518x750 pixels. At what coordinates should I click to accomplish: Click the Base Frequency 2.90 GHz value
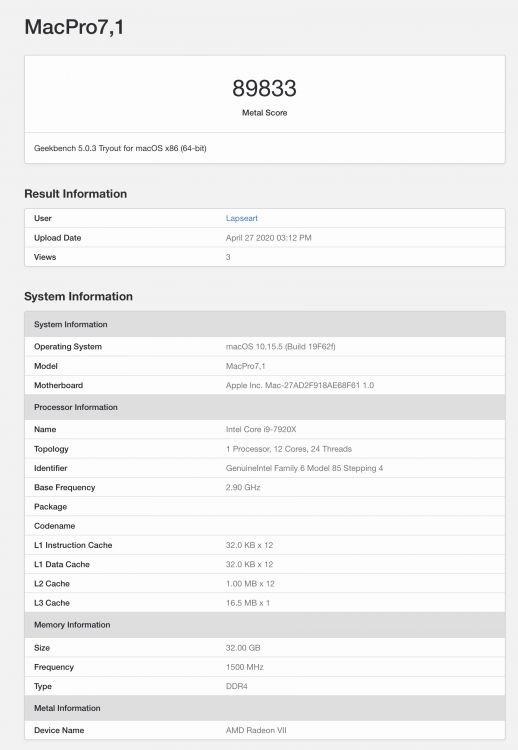click(x=243, y=487)
